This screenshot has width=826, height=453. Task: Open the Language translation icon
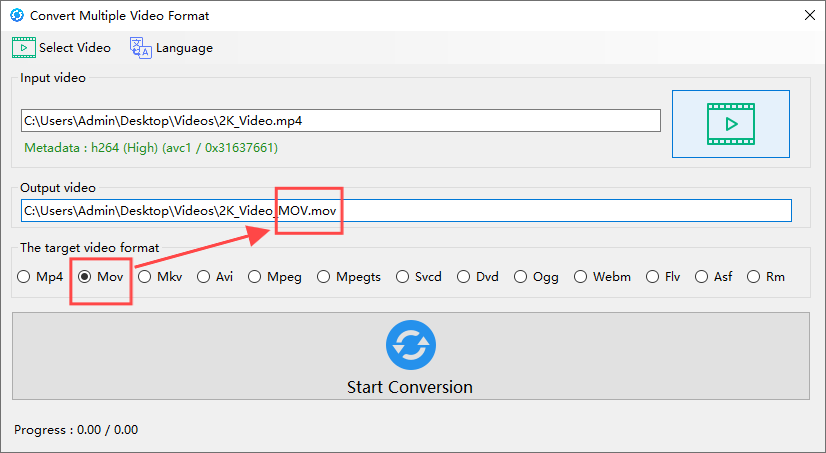pyautogui.click(x=141, y=48)
